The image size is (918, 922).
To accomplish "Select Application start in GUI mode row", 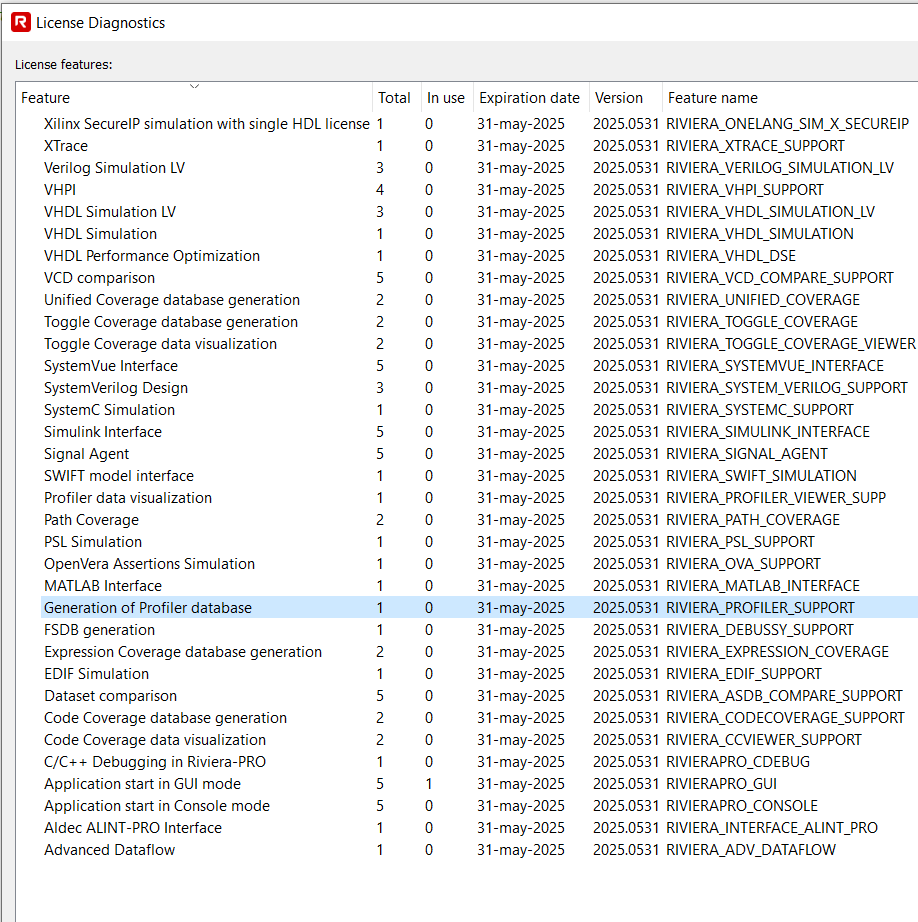I will [142, 784].
